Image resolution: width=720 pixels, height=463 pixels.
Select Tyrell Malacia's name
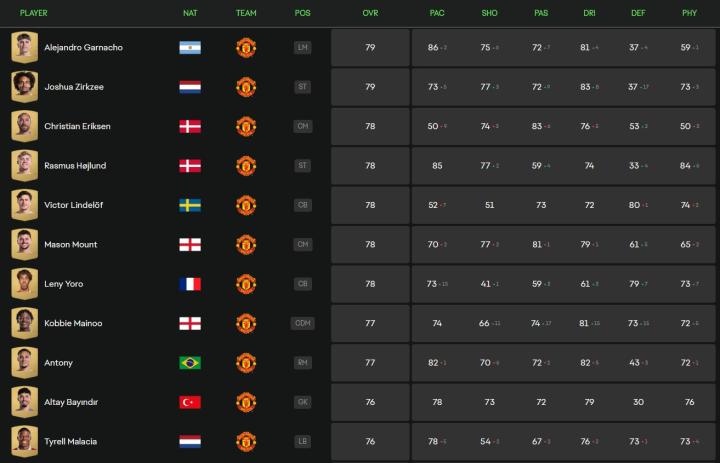[71, 441]
